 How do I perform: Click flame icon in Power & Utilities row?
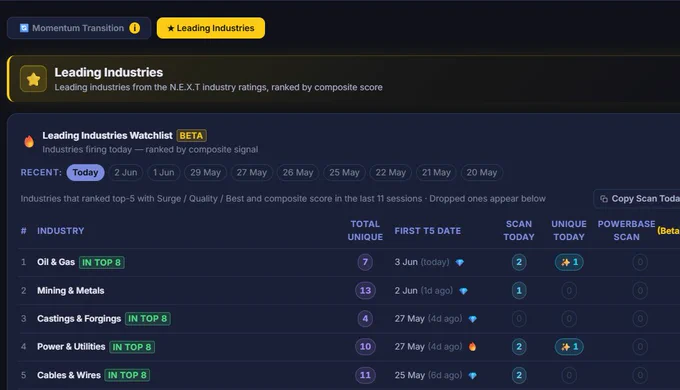click(472, 347)
